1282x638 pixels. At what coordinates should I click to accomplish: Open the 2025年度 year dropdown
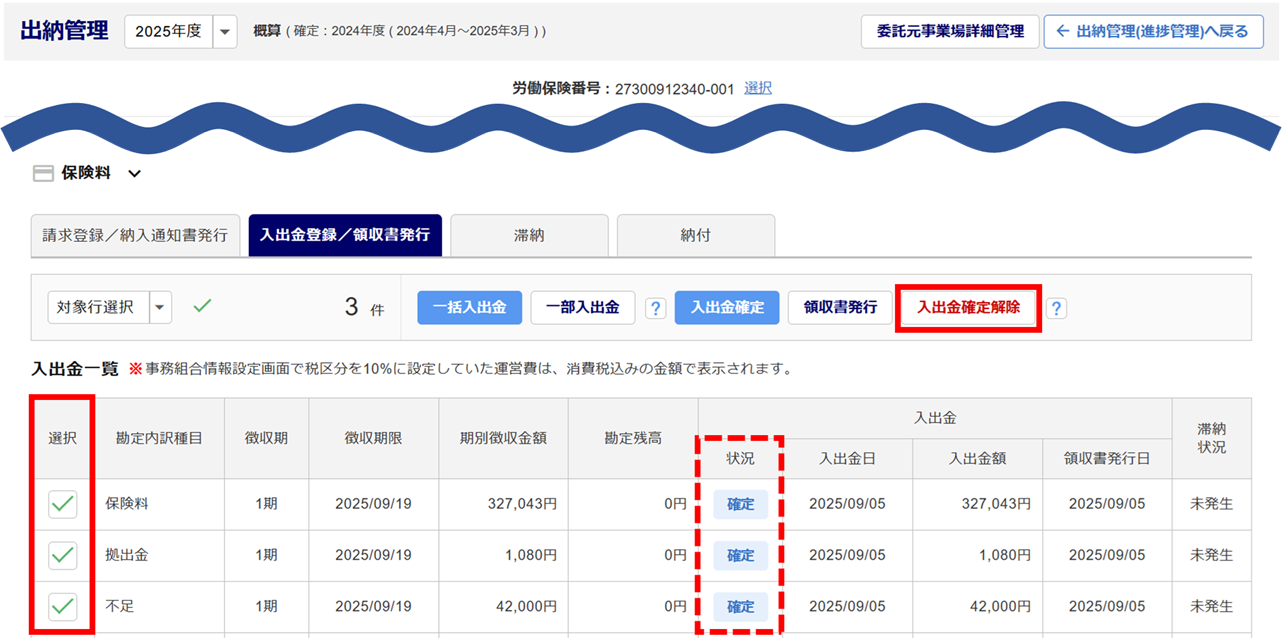tap(225, 32)
